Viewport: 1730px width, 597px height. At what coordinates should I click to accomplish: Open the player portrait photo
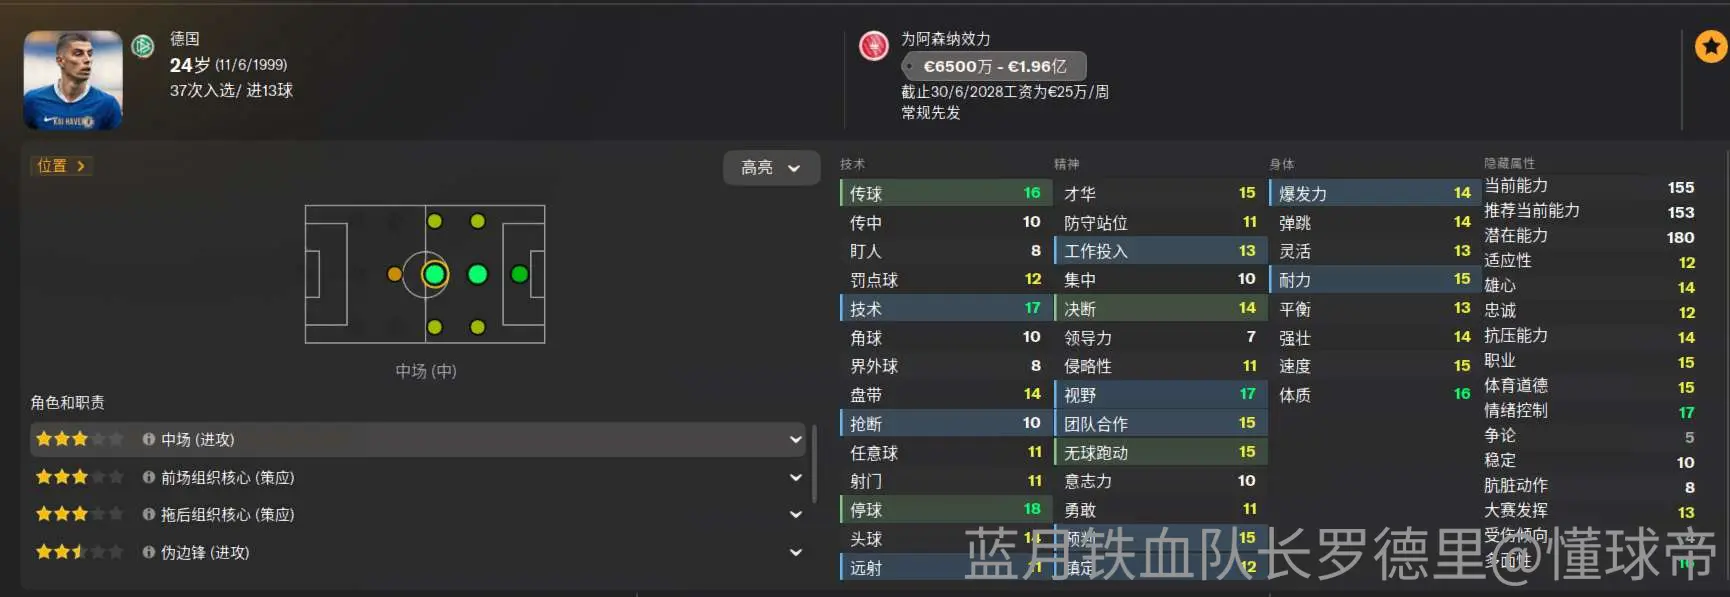pos(73,80)
